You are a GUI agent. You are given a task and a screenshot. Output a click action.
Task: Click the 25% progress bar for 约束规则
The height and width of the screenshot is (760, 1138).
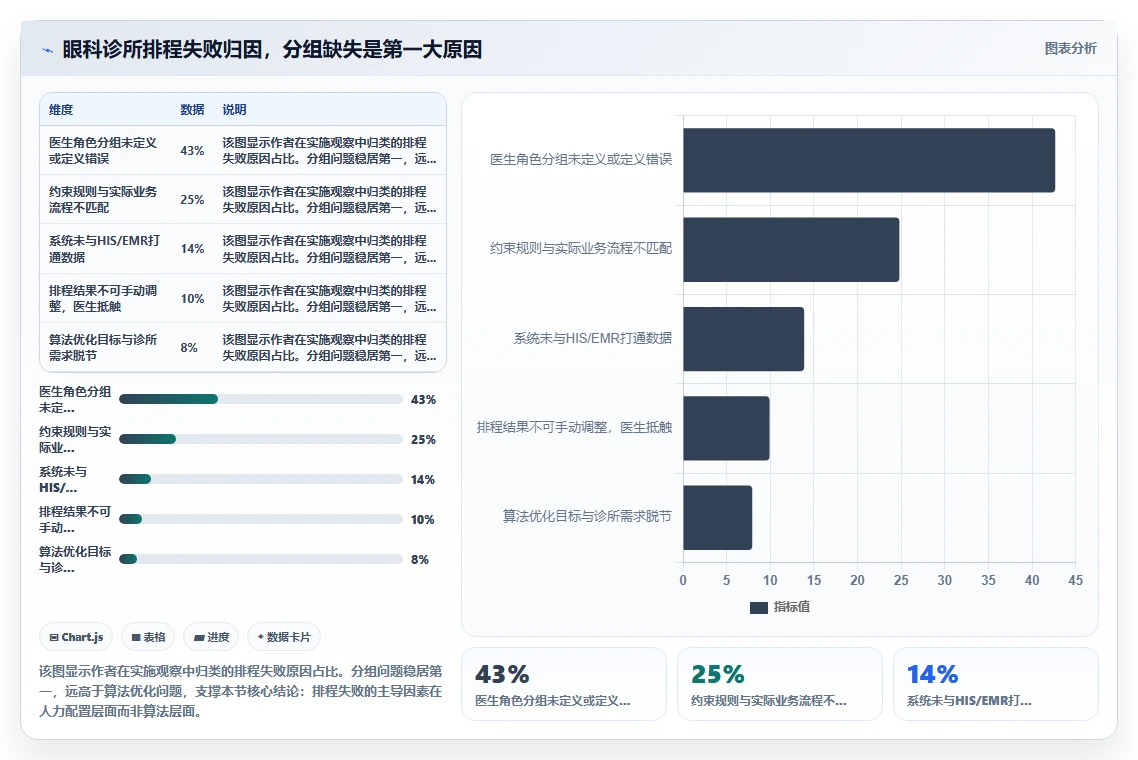pyautogui.click(x=261, y=439)
